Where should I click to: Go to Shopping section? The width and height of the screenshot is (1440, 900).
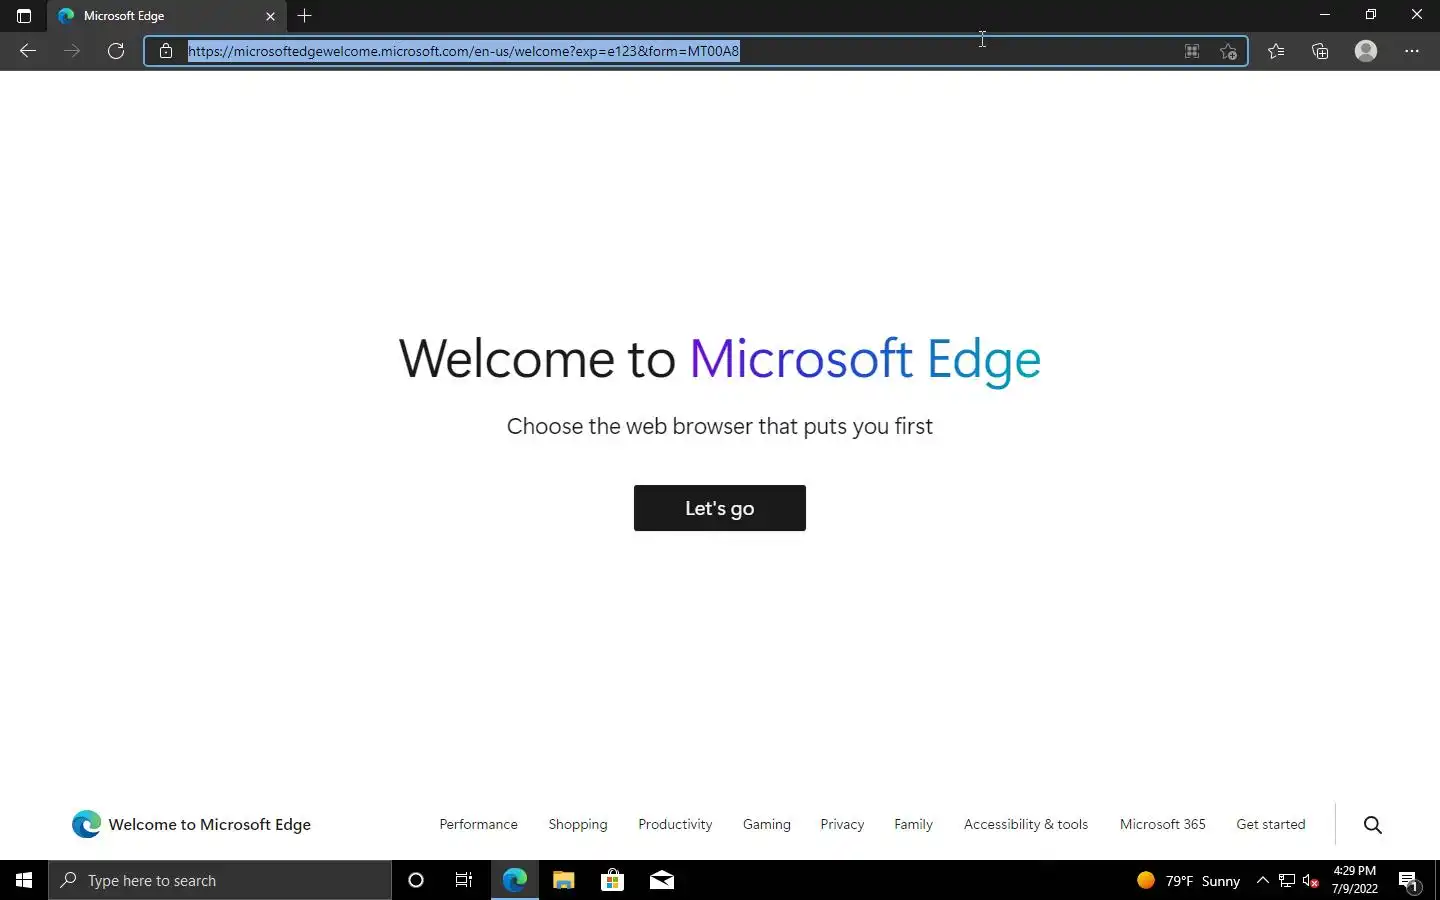(x=578, y=824)
